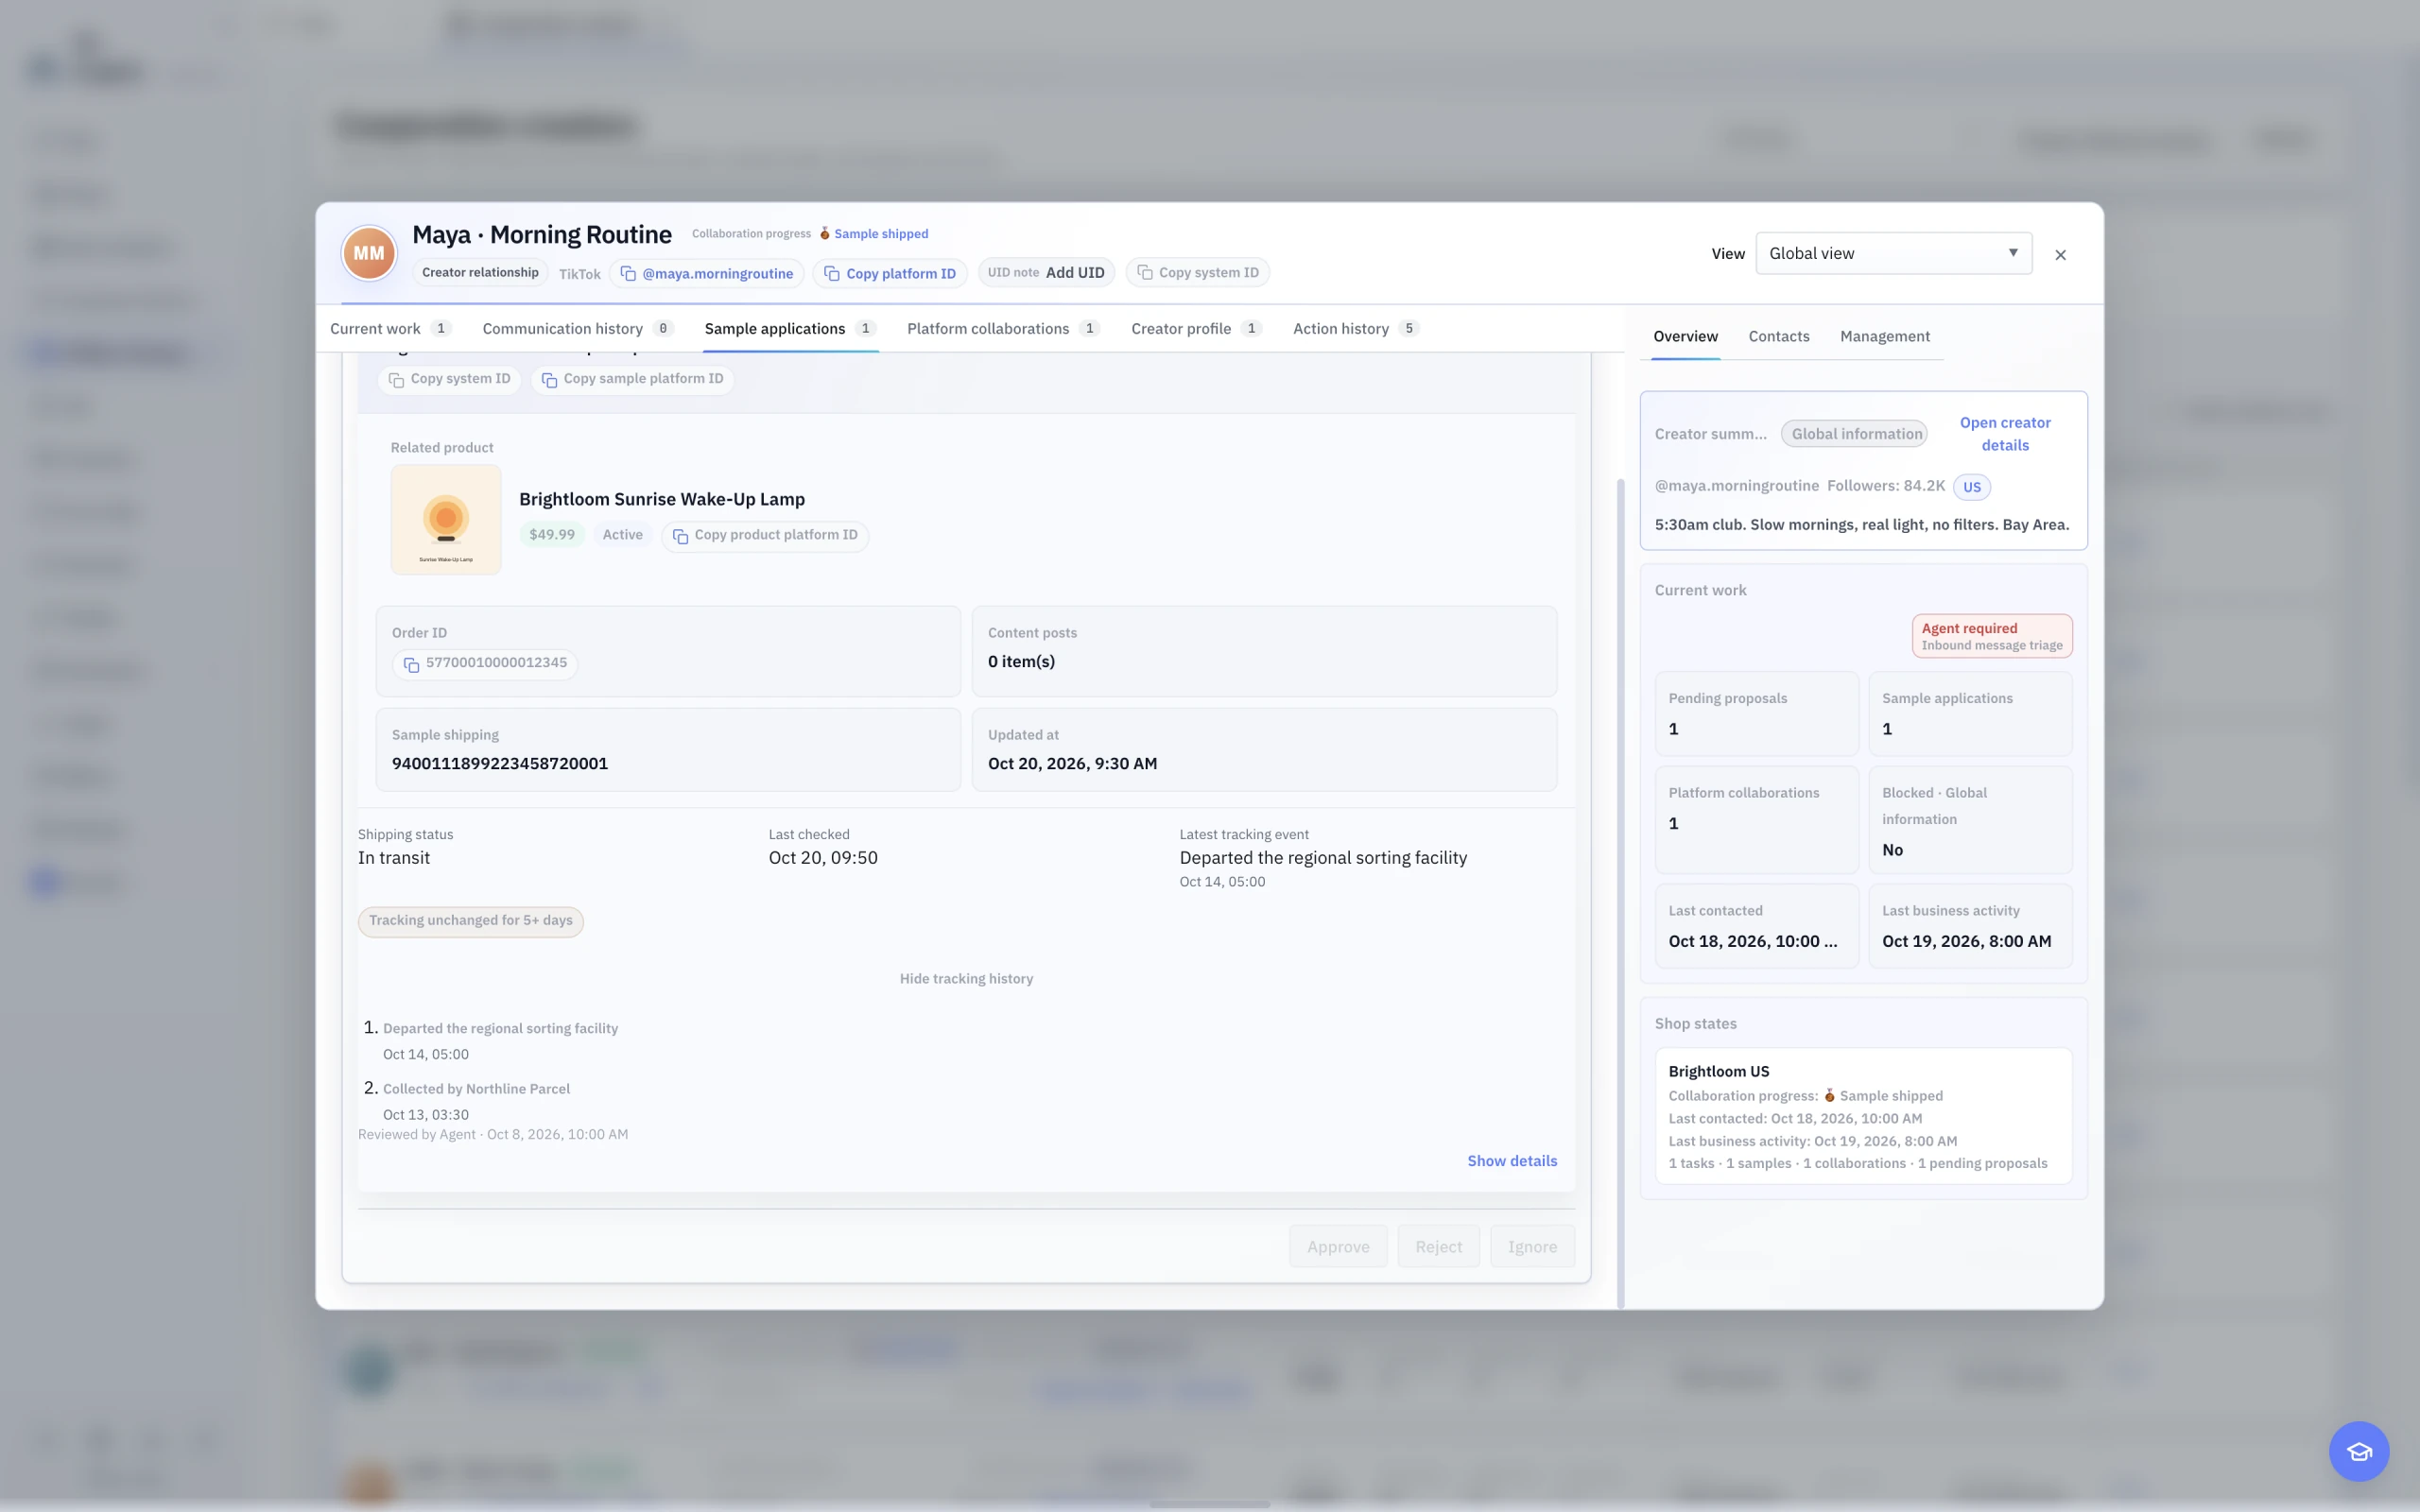This screenshot has height=1512, width=2420.
Task: Open the Communication history tab
Action: click(x=577, y=328)
